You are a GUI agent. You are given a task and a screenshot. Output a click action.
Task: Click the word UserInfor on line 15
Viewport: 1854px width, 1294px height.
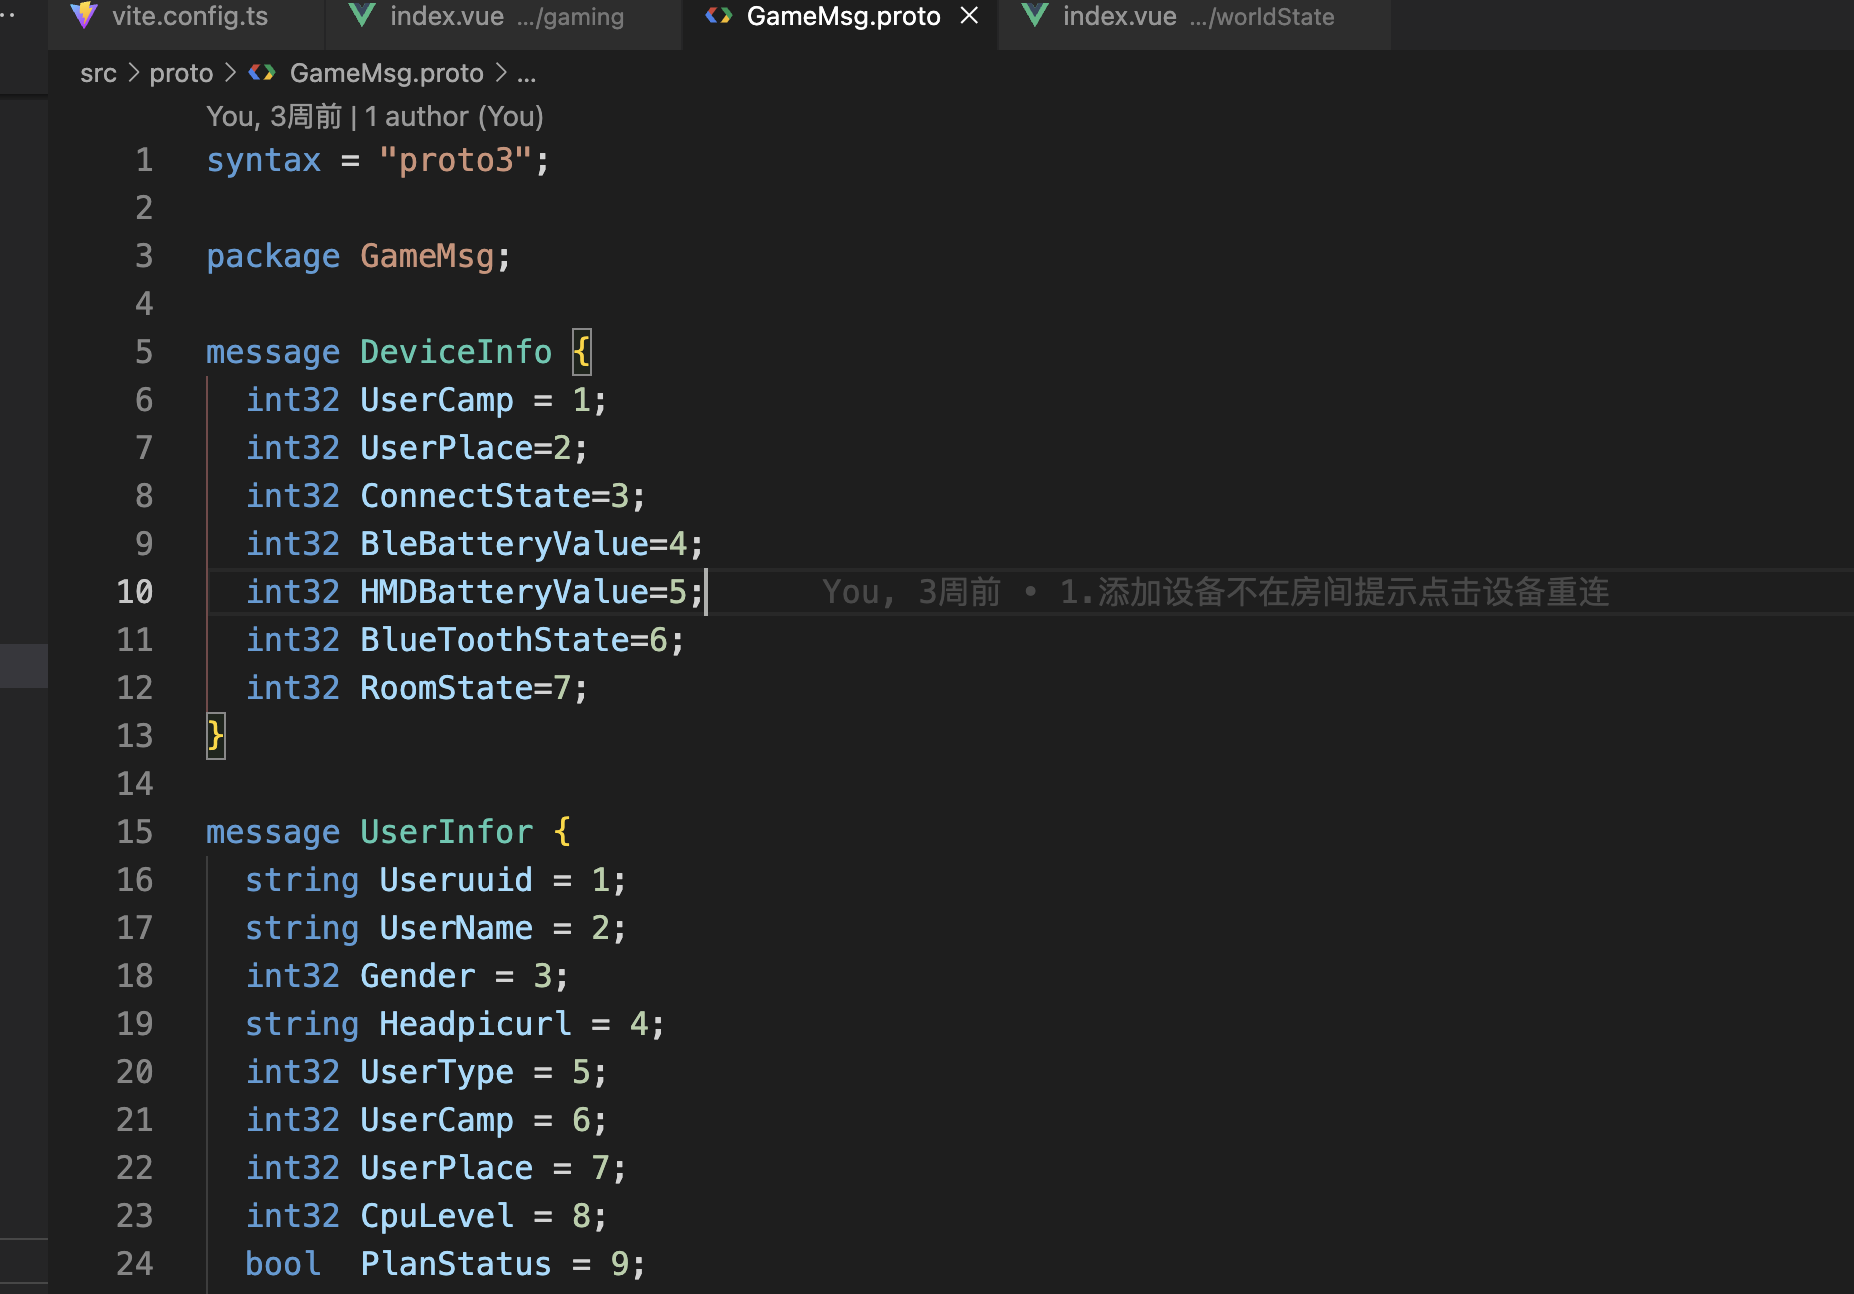point(446,831)
